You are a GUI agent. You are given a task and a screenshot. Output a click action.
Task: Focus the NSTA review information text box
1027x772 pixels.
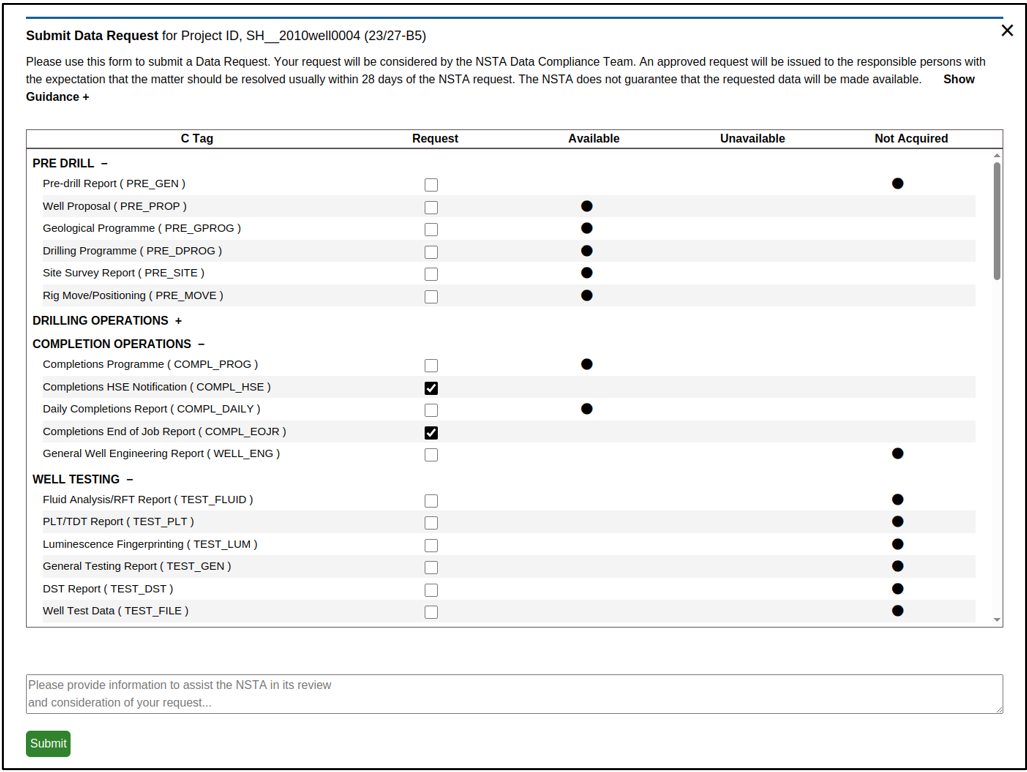[x=514, y=694]
